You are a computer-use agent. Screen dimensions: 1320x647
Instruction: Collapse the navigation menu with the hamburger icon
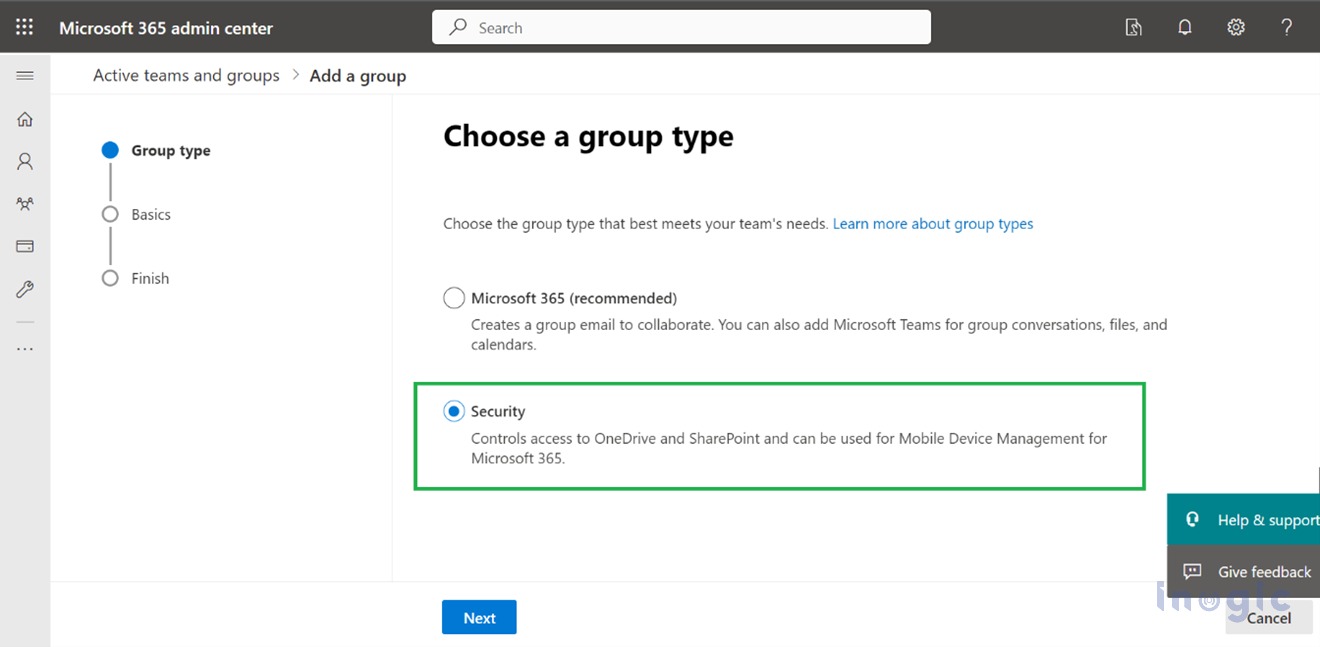pyautogui.click(x=25, y=74)
